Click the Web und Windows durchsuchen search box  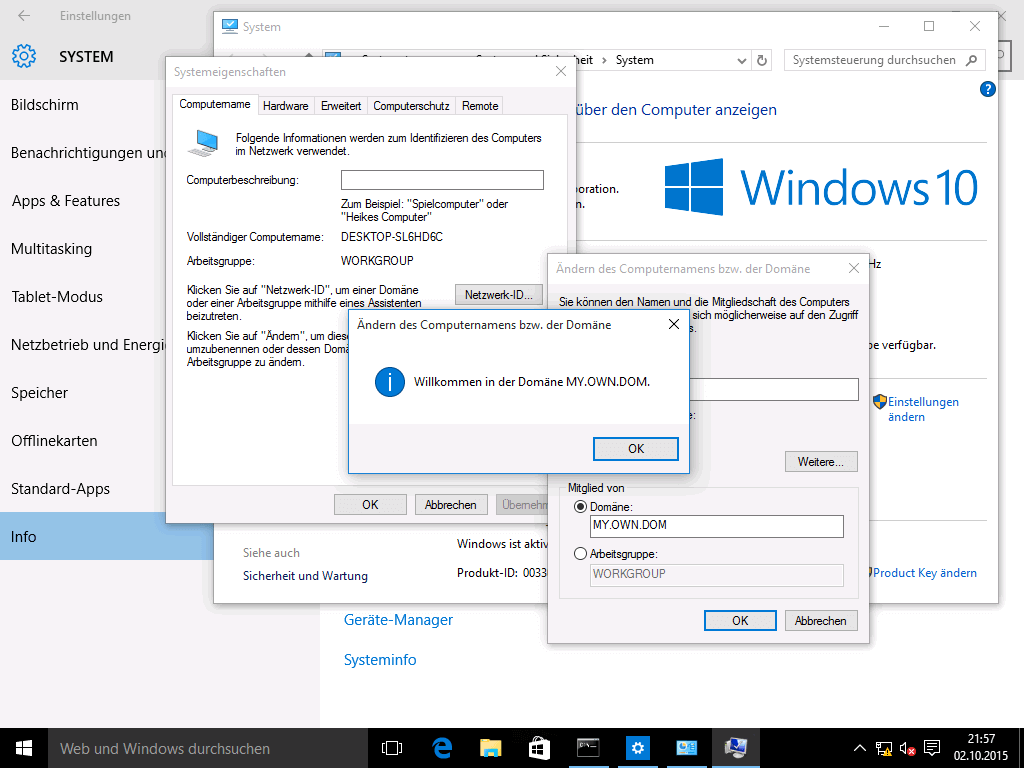pos(208,748)
